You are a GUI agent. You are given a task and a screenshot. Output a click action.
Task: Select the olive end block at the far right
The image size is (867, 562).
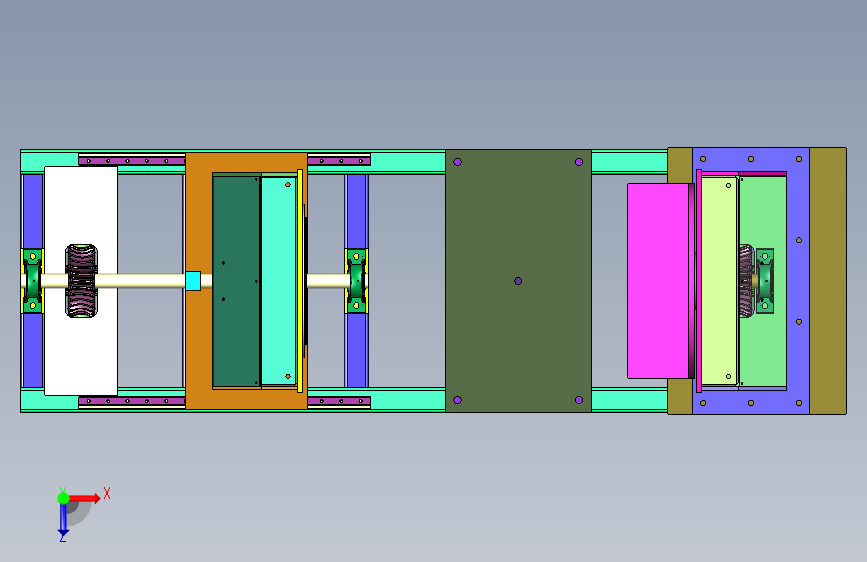(828, 281)
